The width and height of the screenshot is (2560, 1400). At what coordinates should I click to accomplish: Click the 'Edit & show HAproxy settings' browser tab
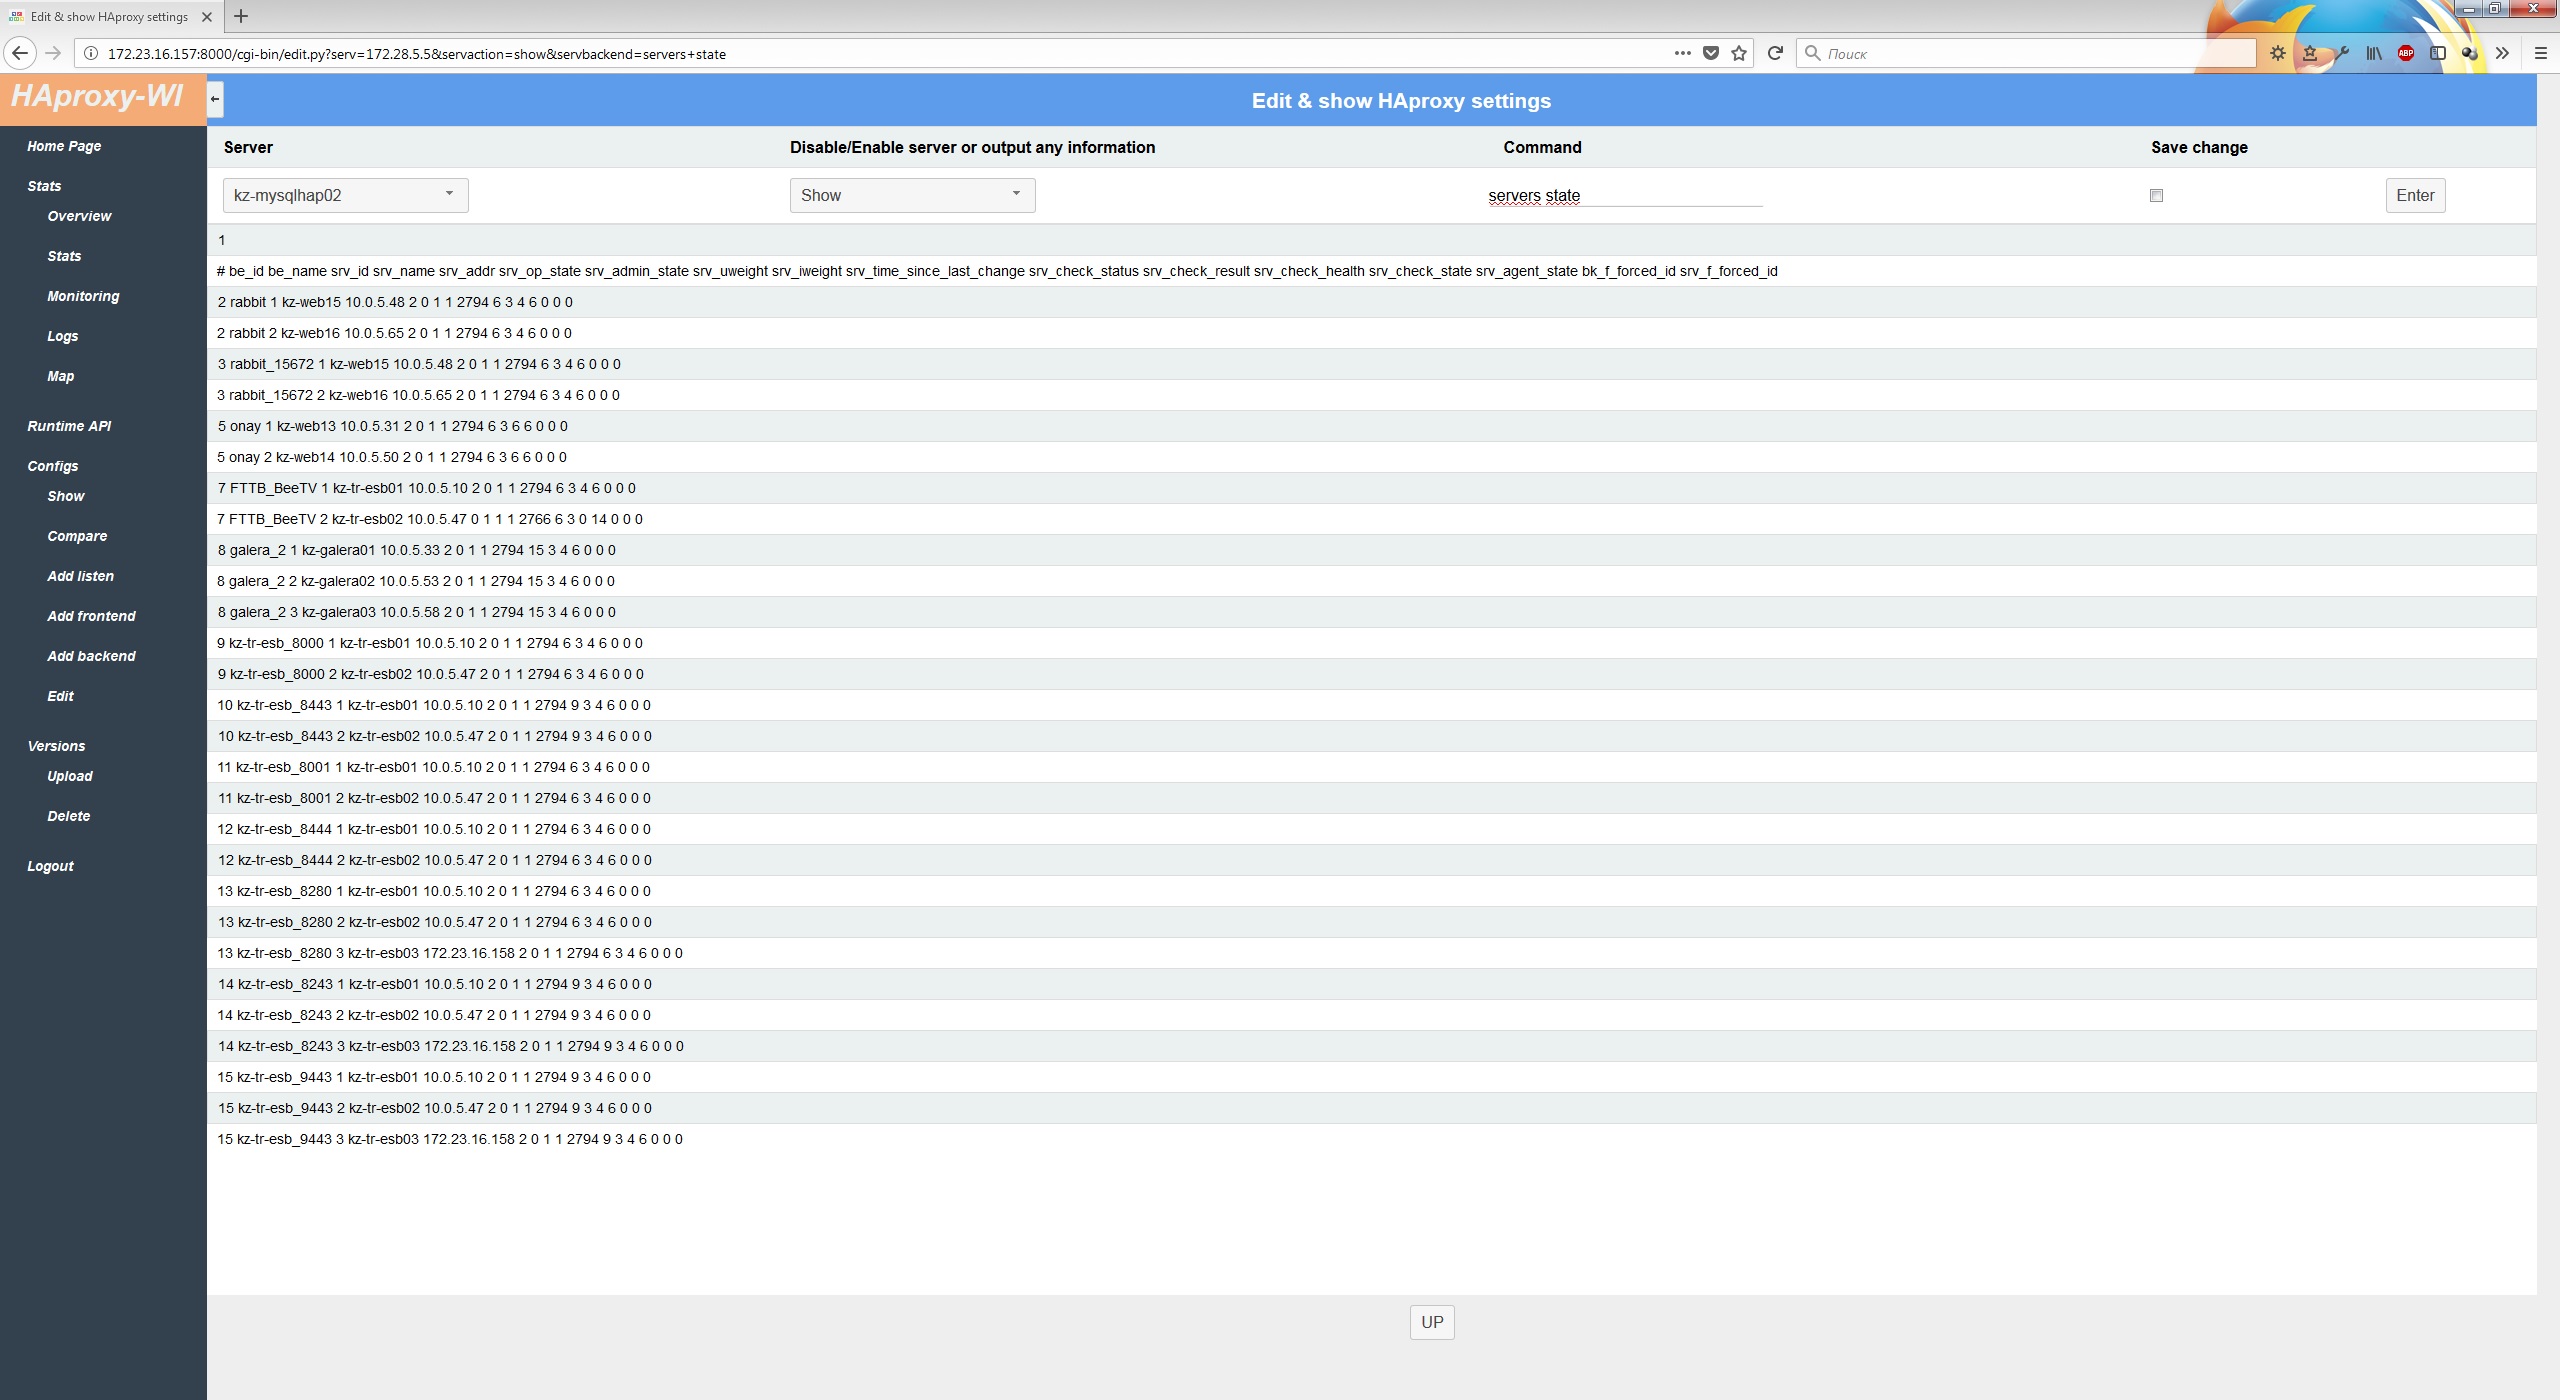click(110, 16)
